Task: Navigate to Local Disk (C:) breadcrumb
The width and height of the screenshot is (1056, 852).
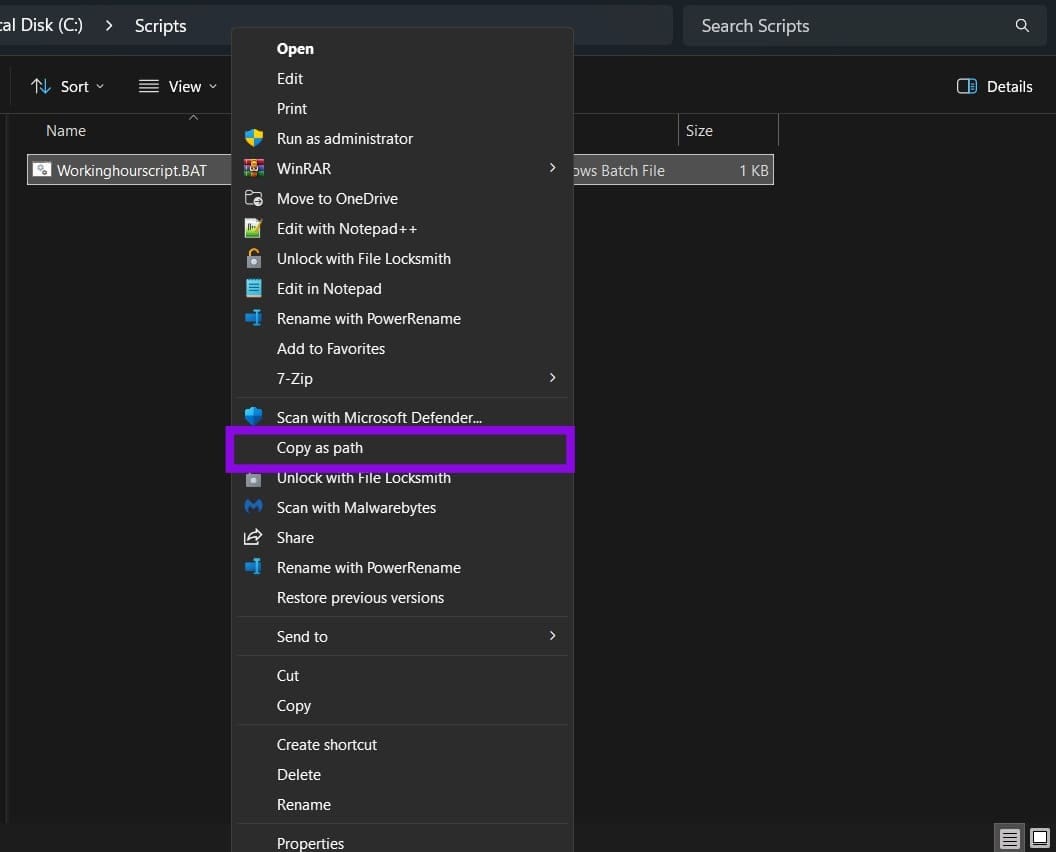Action: click(x=41, y=26)
